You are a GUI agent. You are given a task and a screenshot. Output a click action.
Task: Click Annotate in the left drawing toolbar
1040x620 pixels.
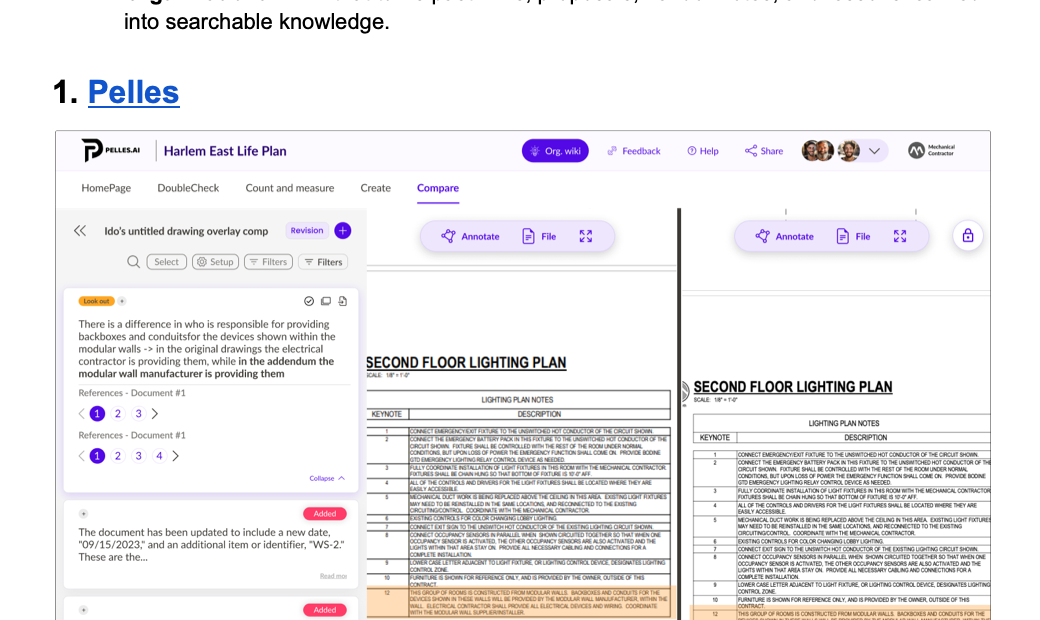(470, 237)
